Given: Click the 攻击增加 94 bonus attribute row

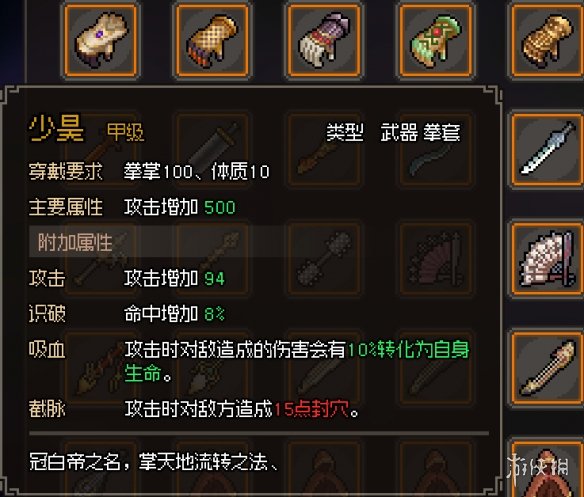Looking at the screenshot, I should click(127, 278).
